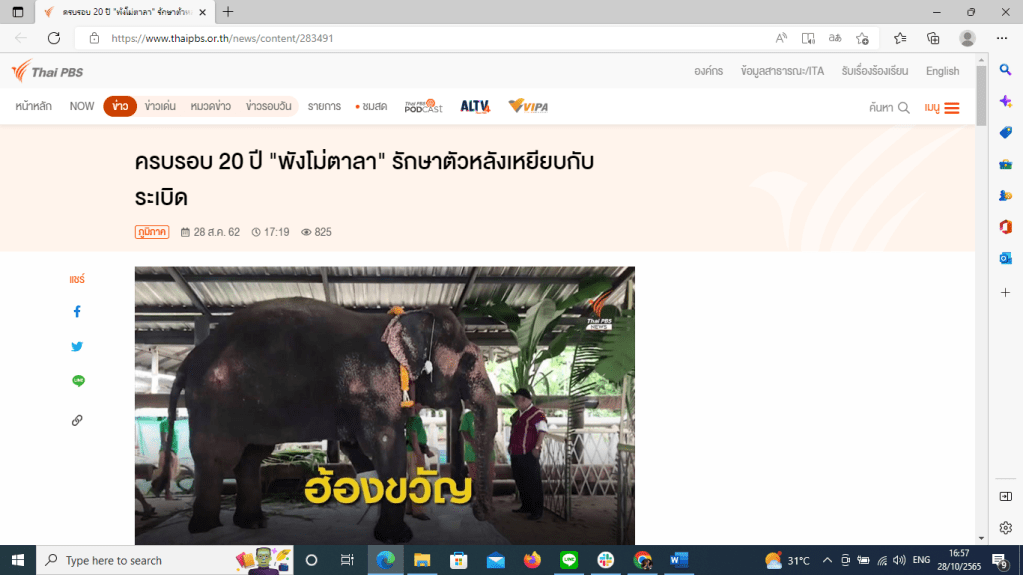Go to the รายการ menu item
The height and width of the screenshot is (575, 1023).
point(324,106)
